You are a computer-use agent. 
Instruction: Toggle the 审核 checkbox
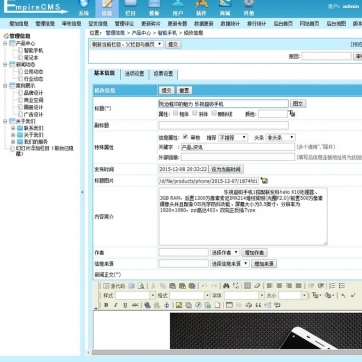185,137
